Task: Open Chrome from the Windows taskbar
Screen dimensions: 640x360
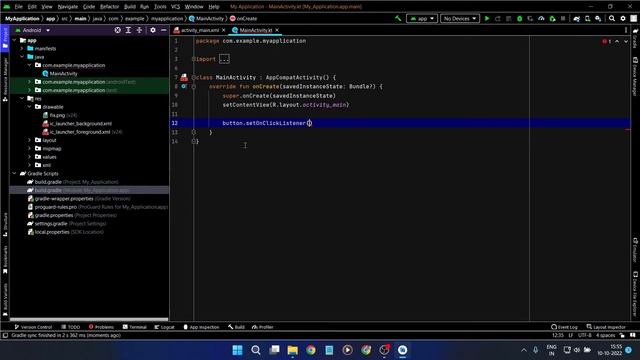Action: 311,350
